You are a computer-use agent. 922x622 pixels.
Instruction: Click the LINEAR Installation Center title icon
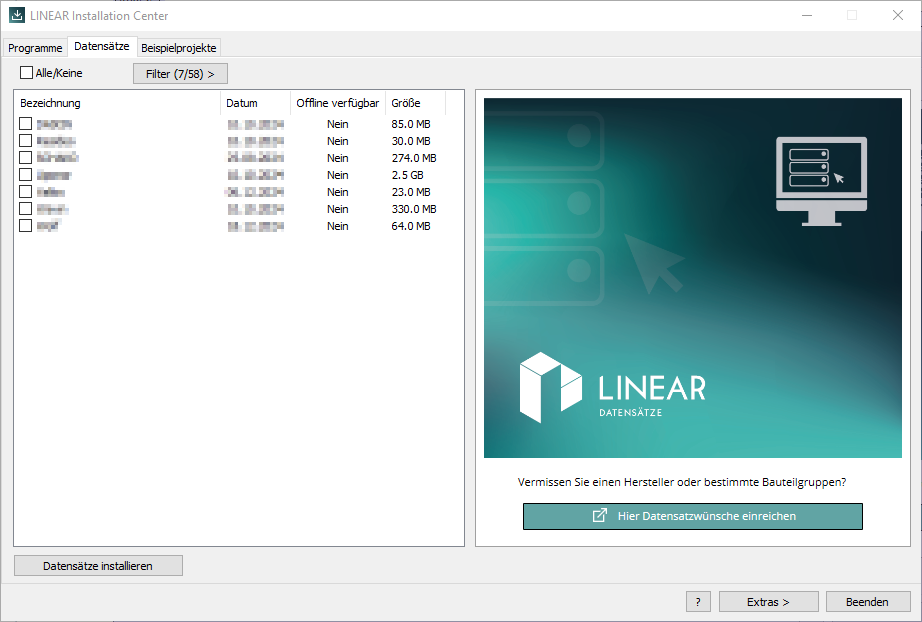[16, 15]
